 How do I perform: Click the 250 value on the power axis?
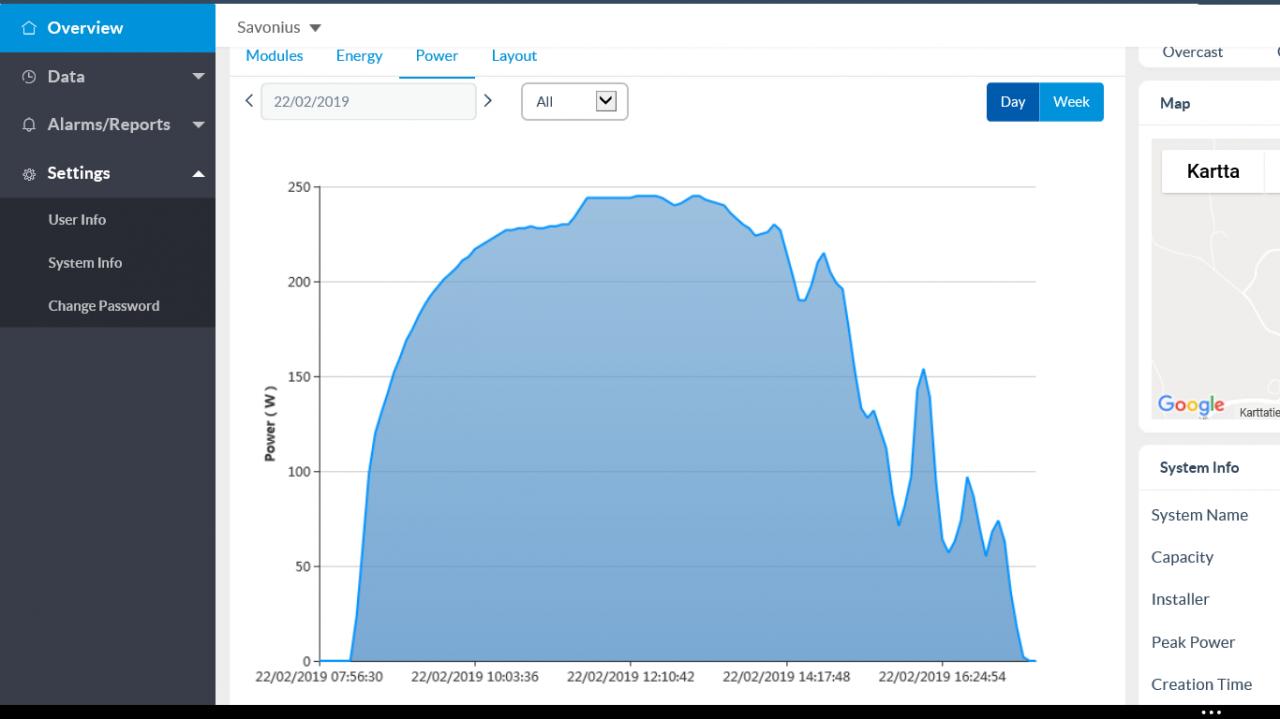298,187
